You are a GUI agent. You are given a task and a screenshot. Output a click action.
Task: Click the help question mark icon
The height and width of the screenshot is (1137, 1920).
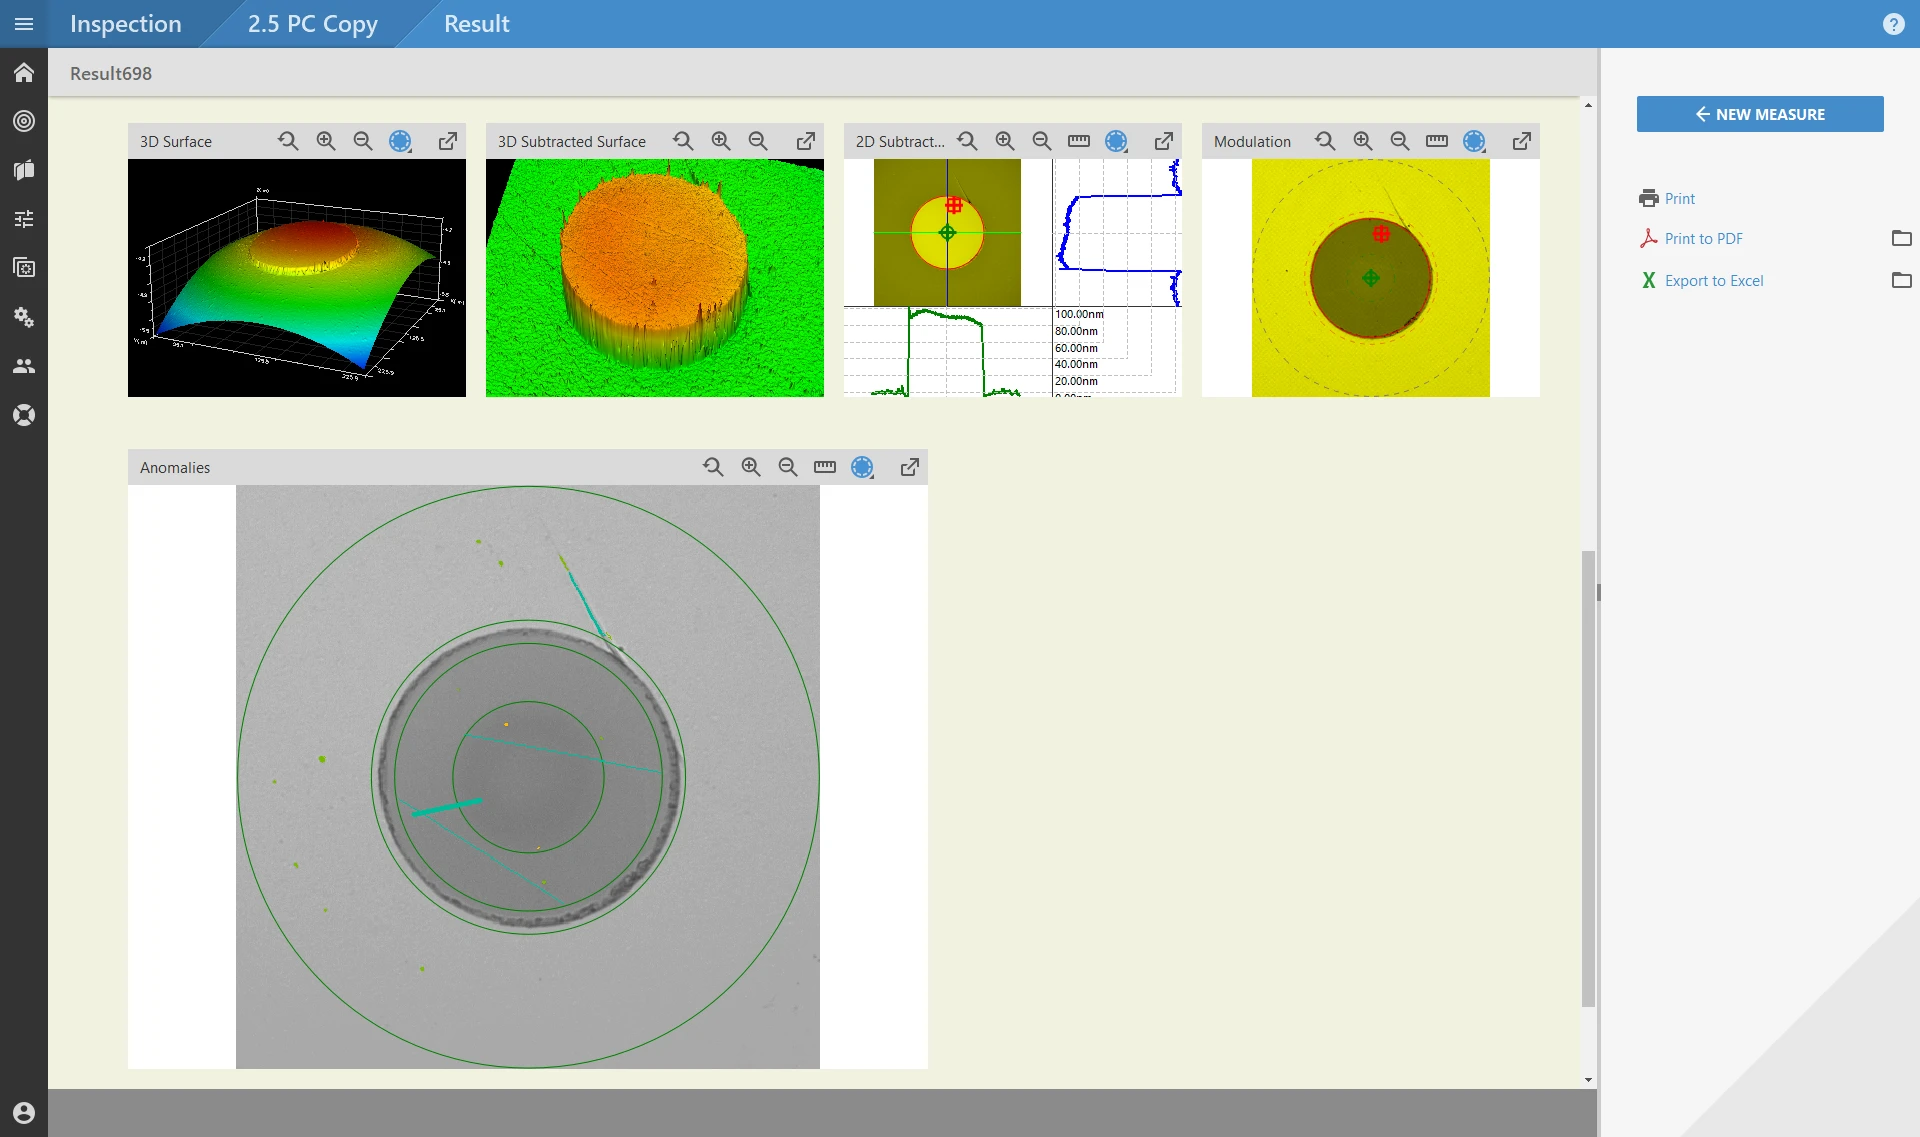pyautogui.click(x=1893, y=24)
